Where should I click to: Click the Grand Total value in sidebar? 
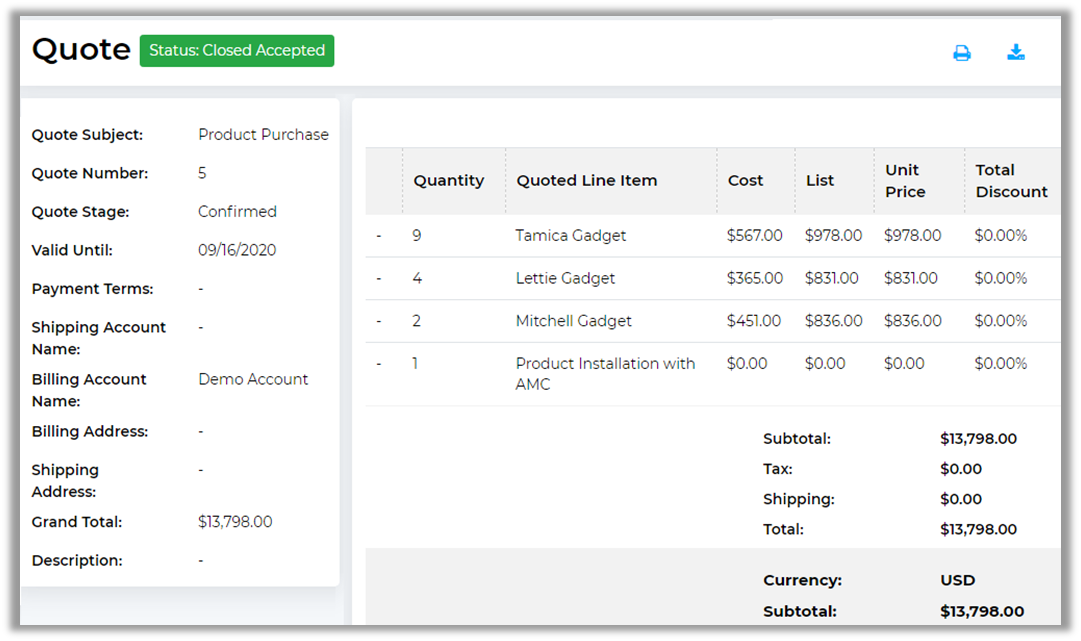click(x=235, y=522)
